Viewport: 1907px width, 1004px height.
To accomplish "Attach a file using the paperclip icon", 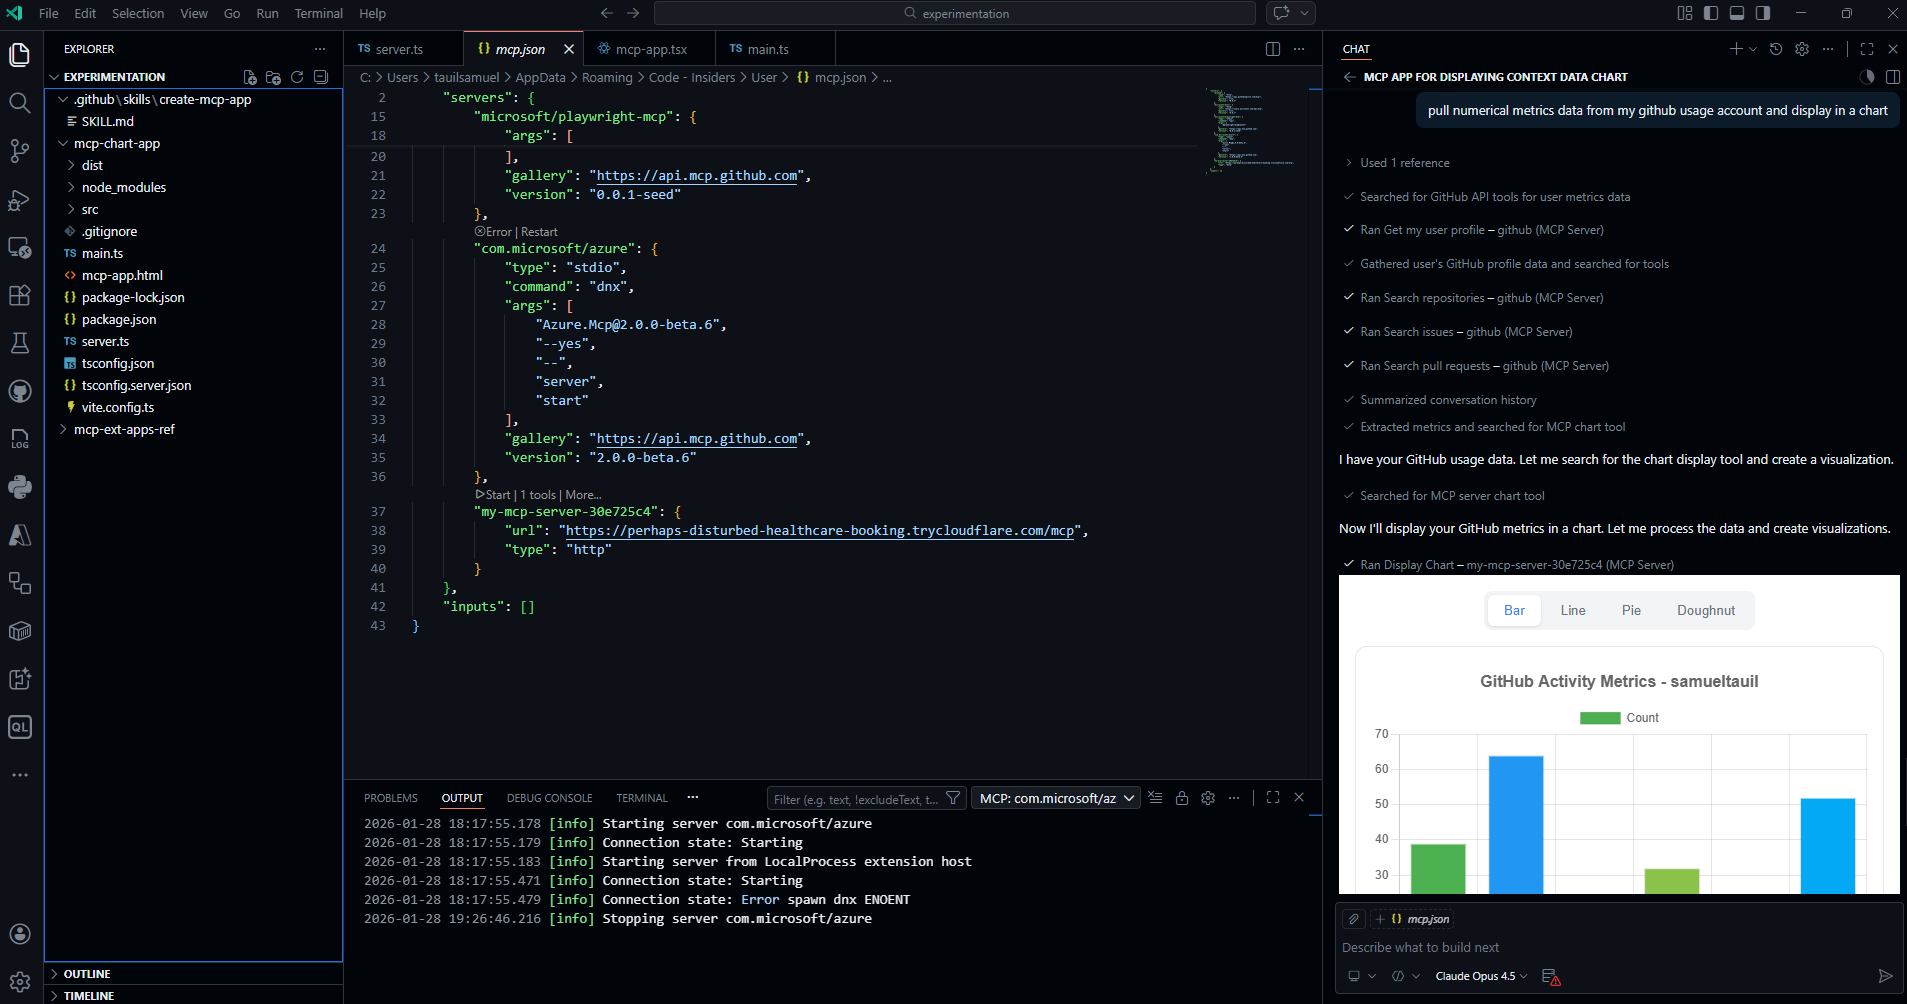I will pos(1355,918).
